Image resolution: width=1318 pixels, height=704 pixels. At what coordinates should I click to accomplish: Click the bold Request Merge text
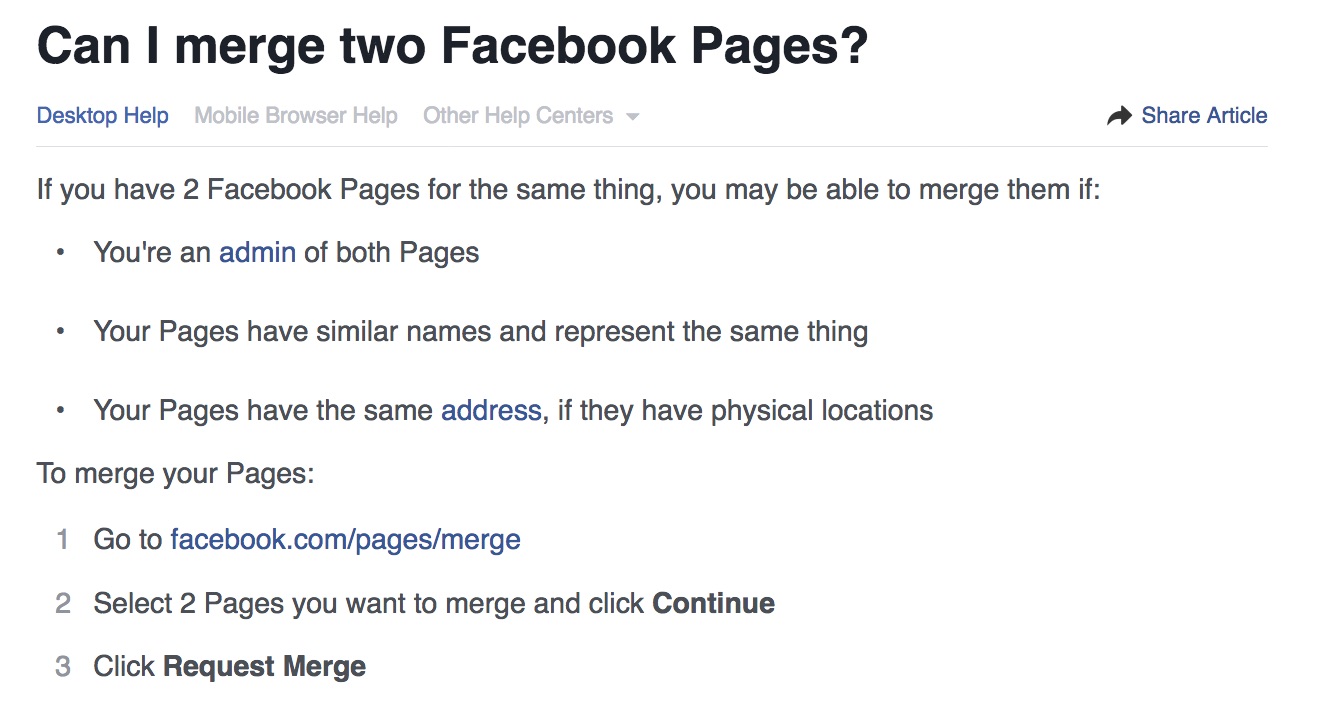(264, 667)
